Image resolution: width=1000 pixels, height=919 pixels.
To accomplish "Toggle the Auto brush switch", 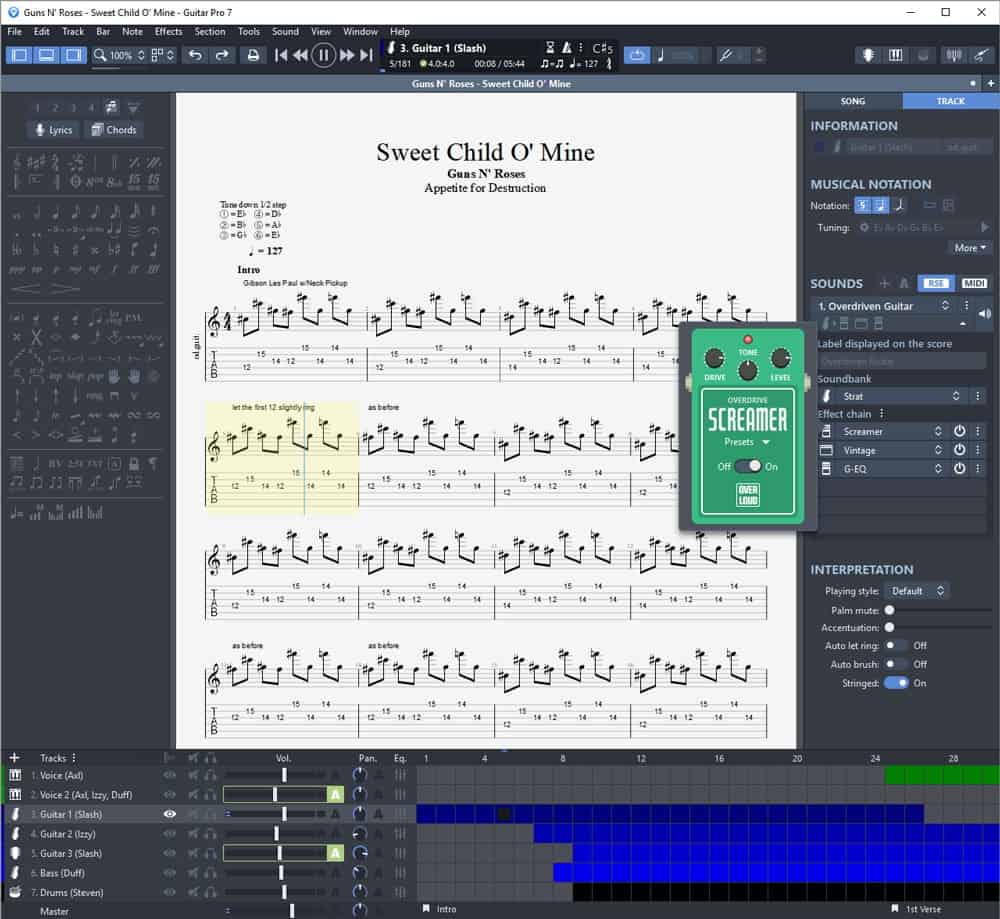I will 896,665.
